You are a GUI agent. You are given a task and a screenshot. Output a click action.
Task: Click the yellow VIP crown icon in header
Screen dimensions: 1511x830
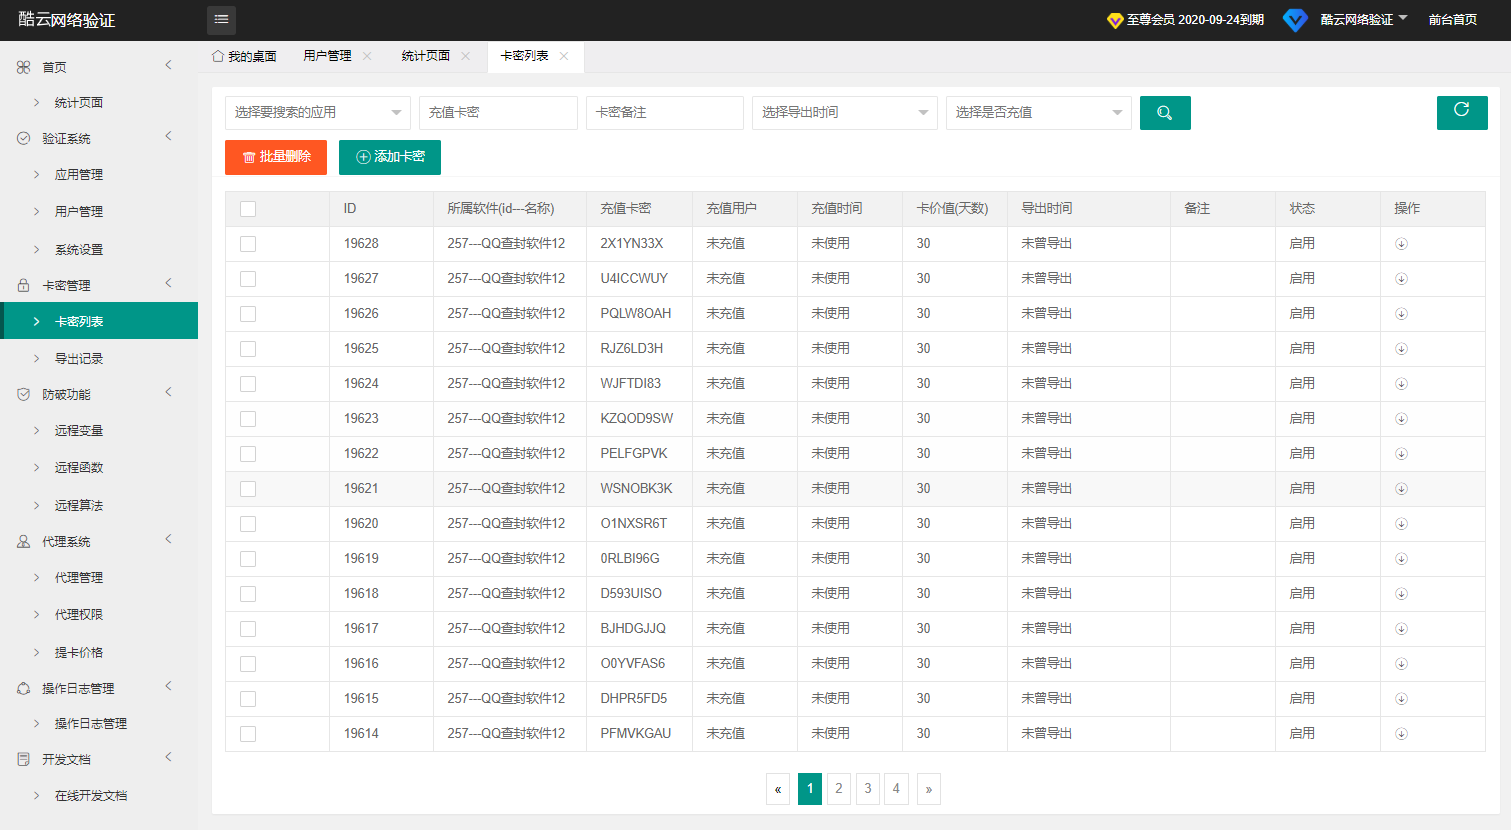[x=1115, y=18]
